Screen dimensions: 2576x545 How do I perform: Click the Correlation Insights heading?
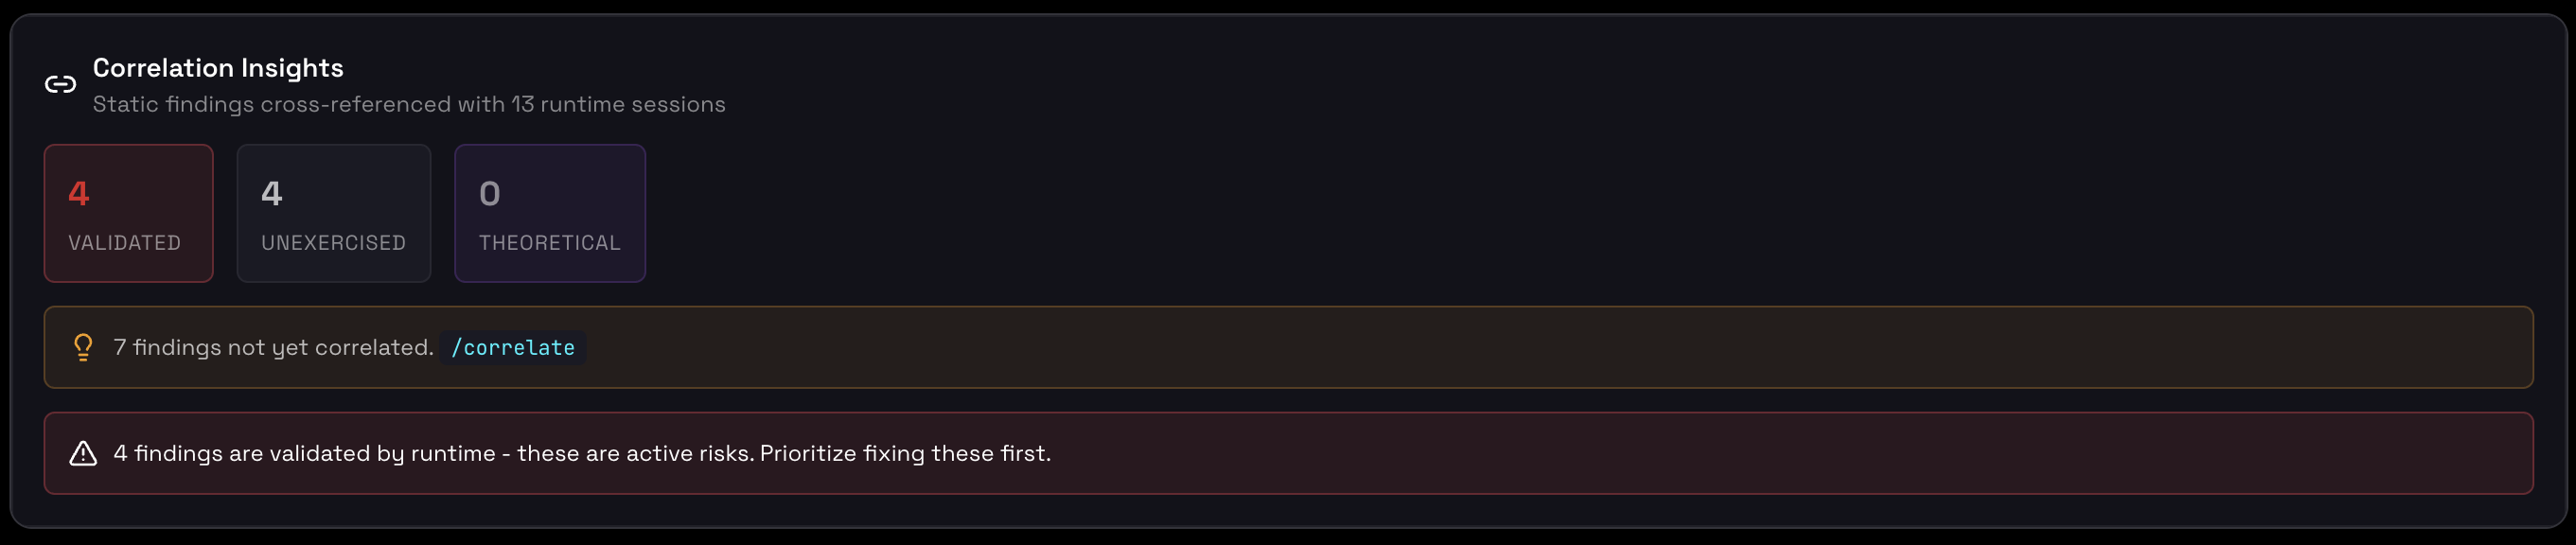(218, 68)
